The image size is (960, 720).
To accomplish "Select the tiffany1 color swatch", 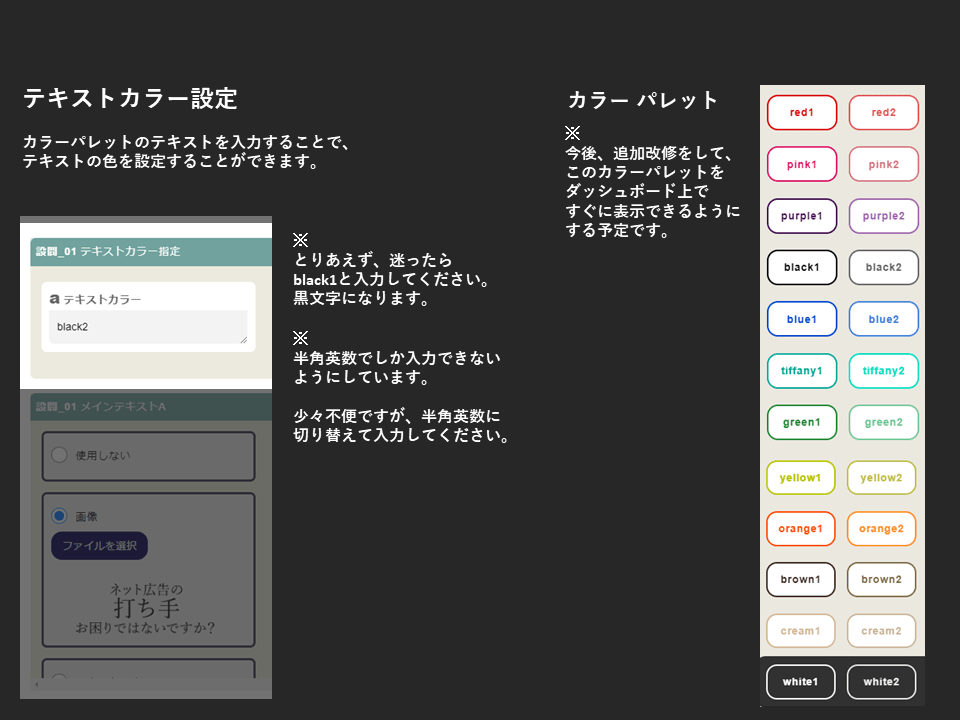I will 801,371.
